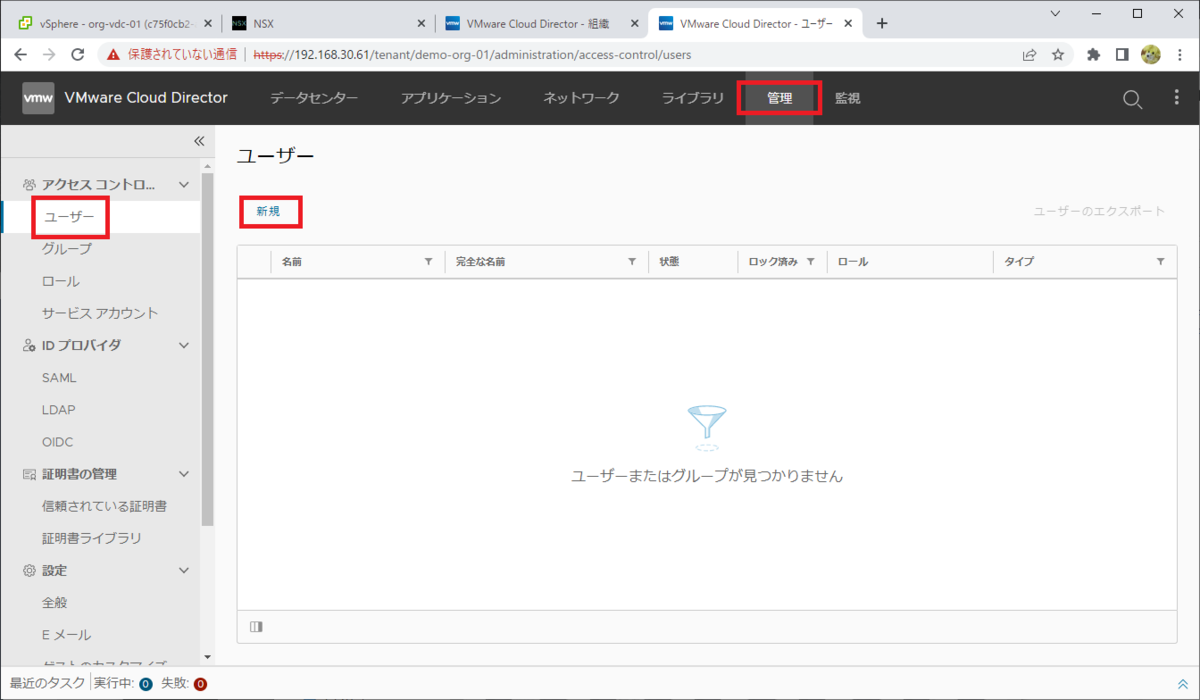Click the share page icon in address bar
The height and width of the screenshot is (700, 1200).
click(1030, 55)
